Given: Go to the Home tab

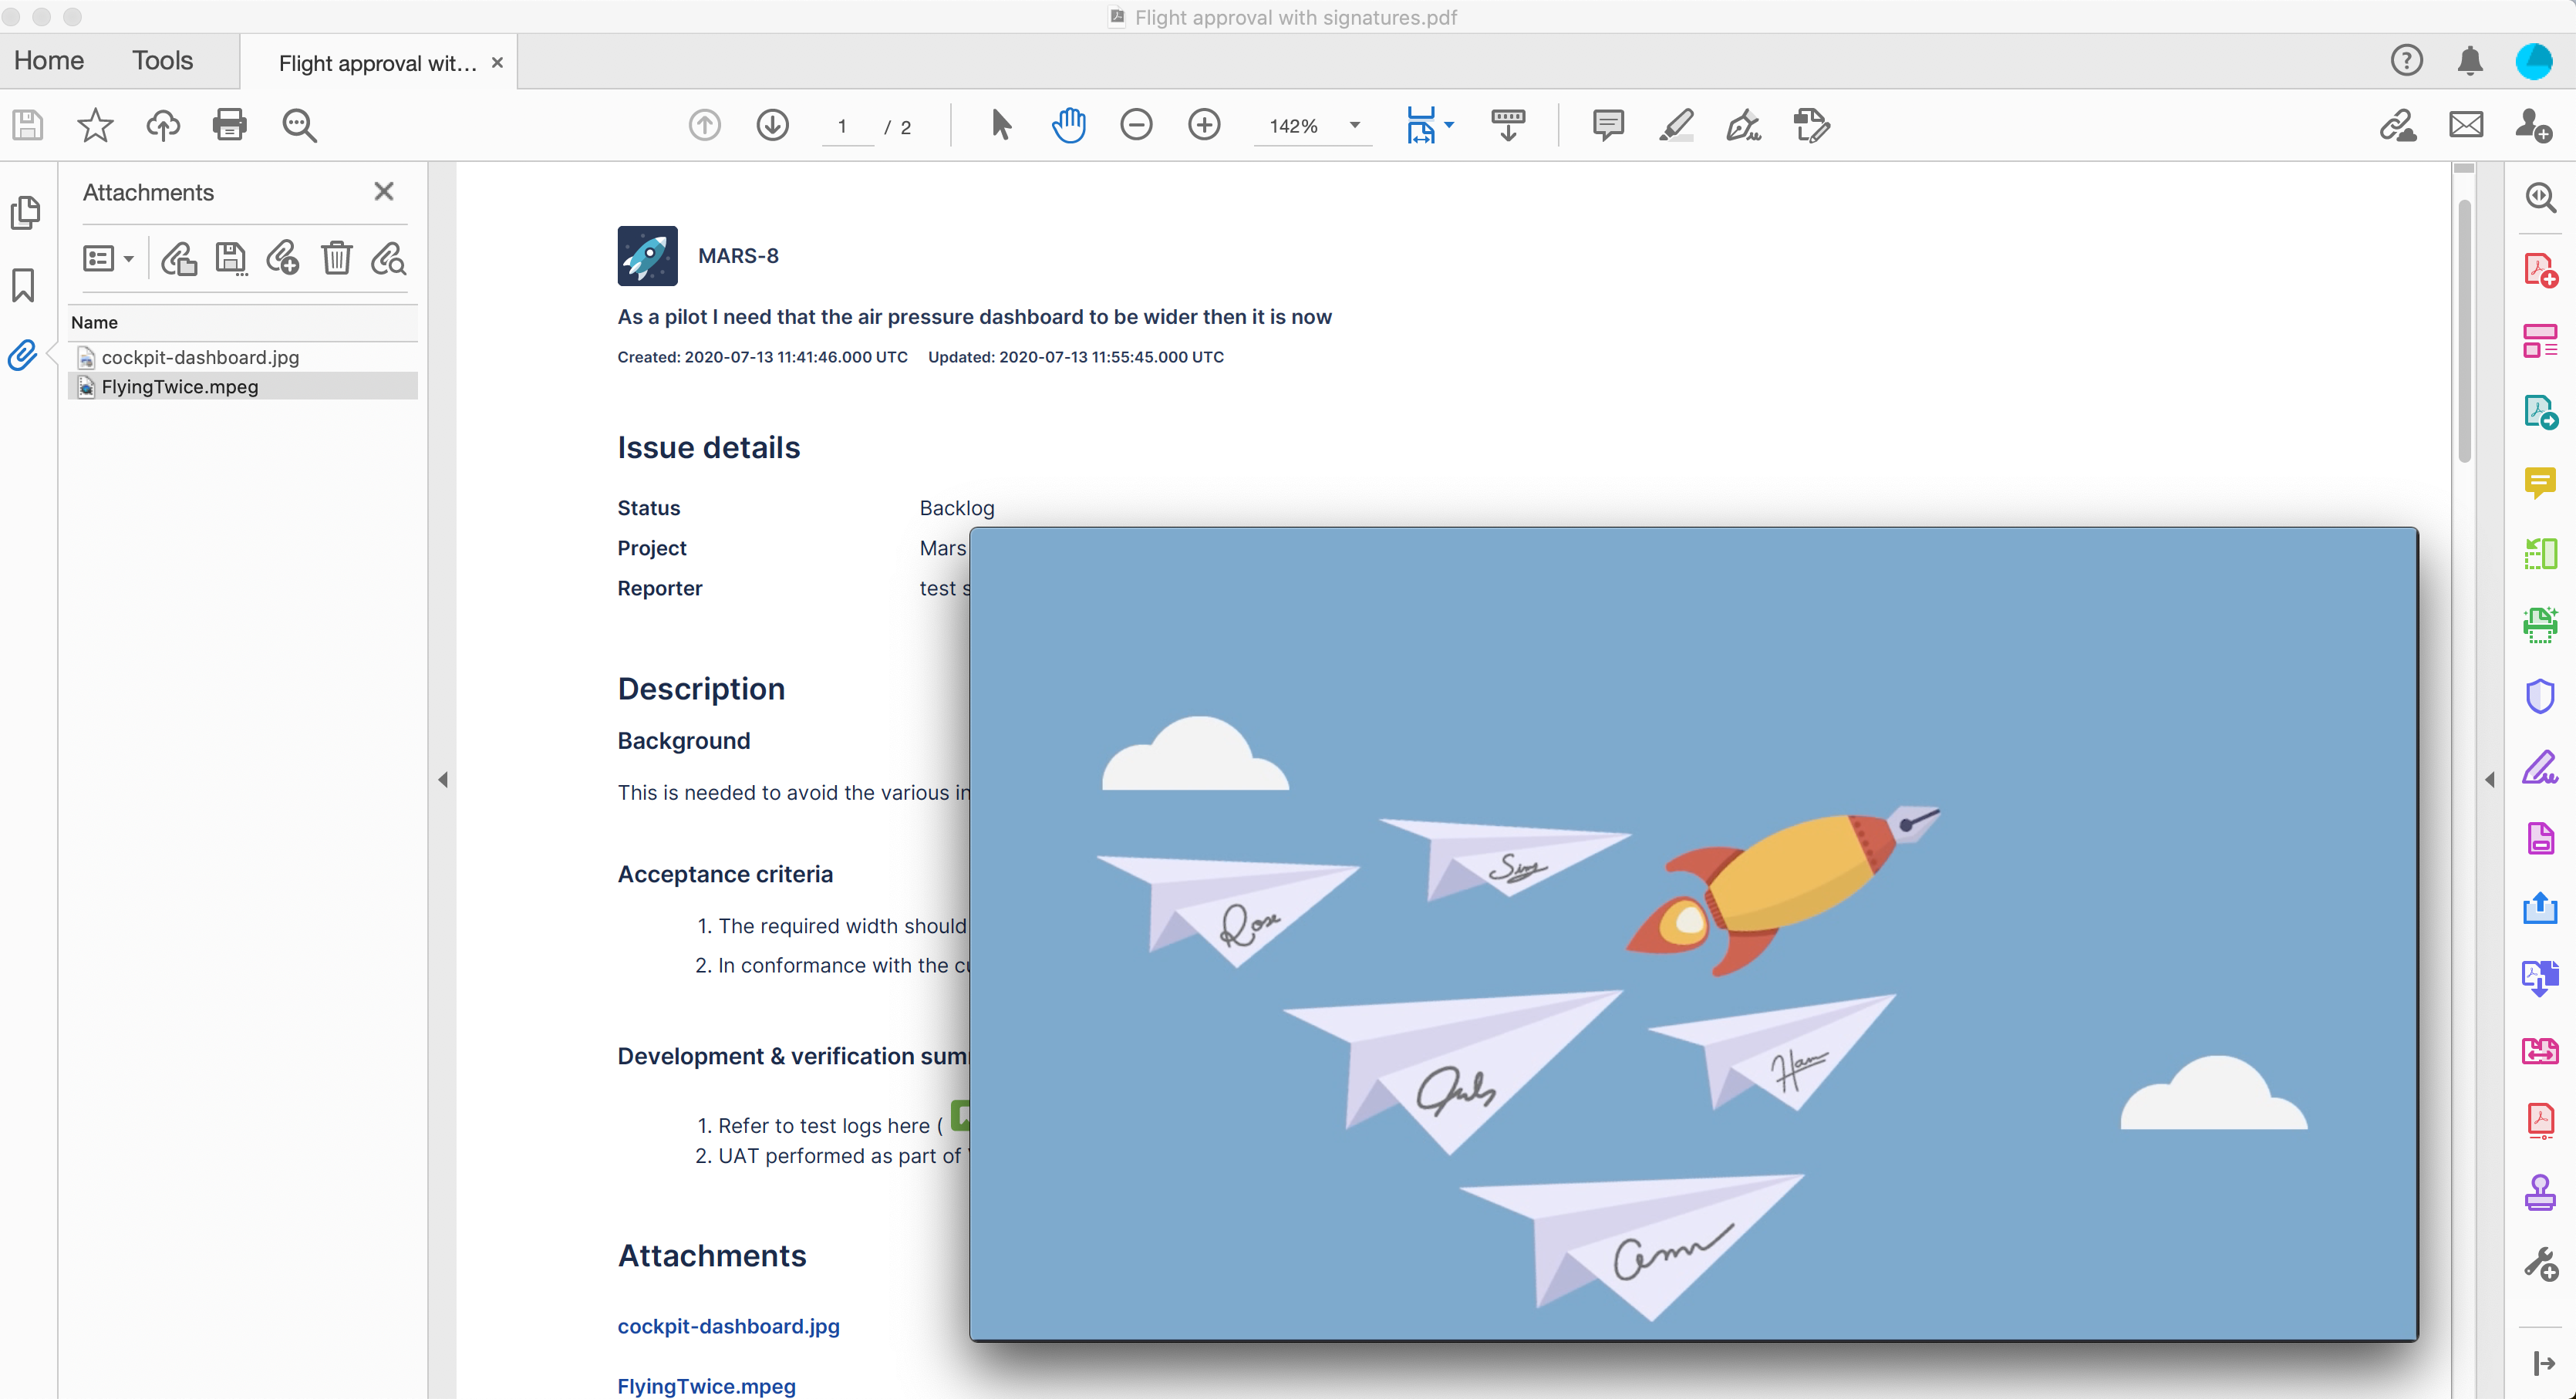Looking at the screenshot, I should pos(49,61).
